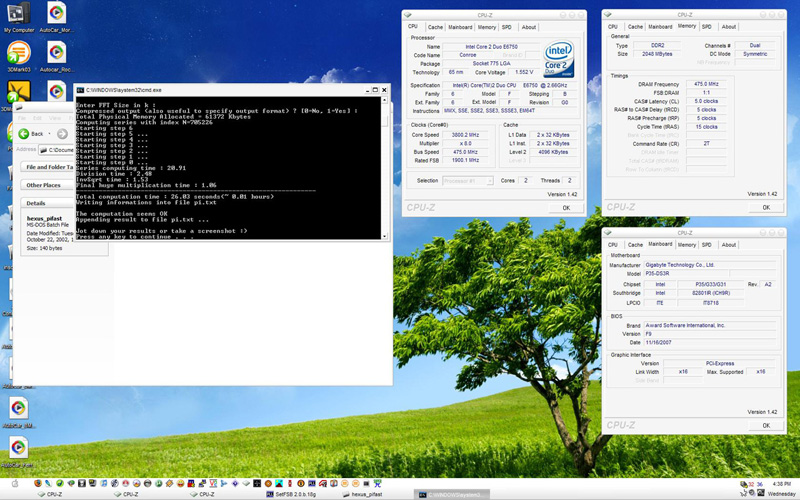The height and width of the screenshot is (500, 800).
Task: Click the SetFSB 2.0.b.18g taskbar button
Action: tap(291, 494)
